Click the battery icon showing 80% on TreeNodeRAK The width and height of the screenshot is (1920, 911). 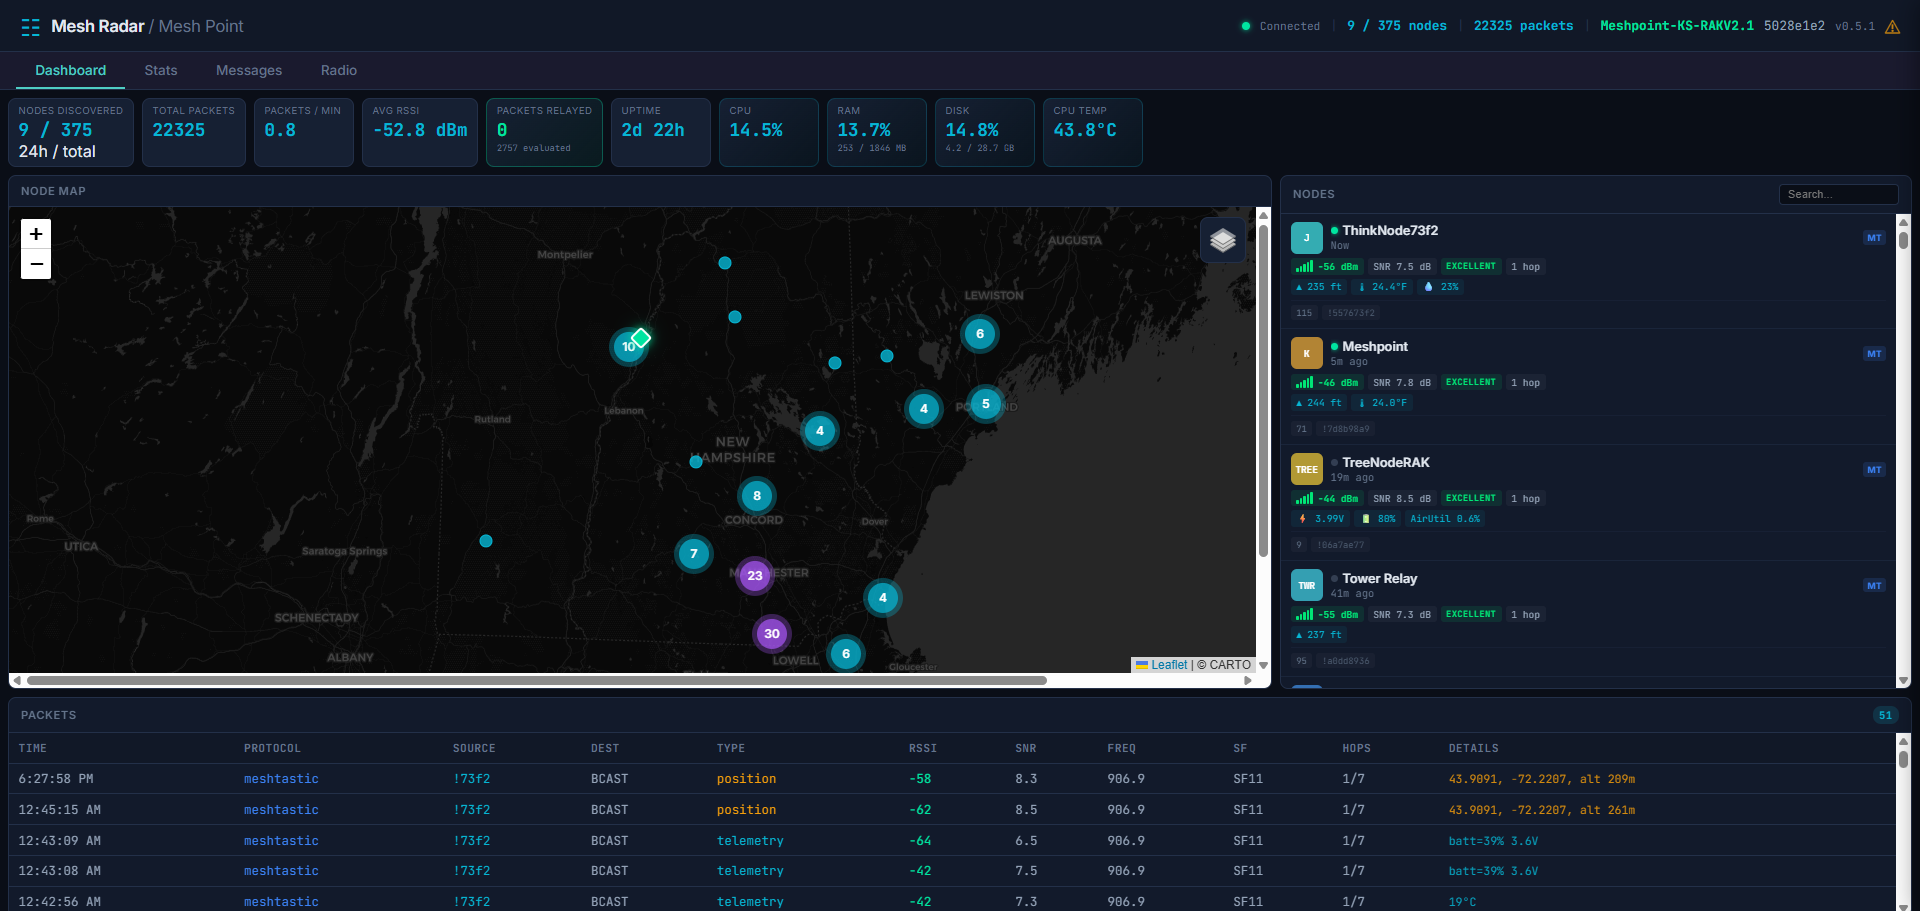pyautogui.click(x=1366, y=518)
